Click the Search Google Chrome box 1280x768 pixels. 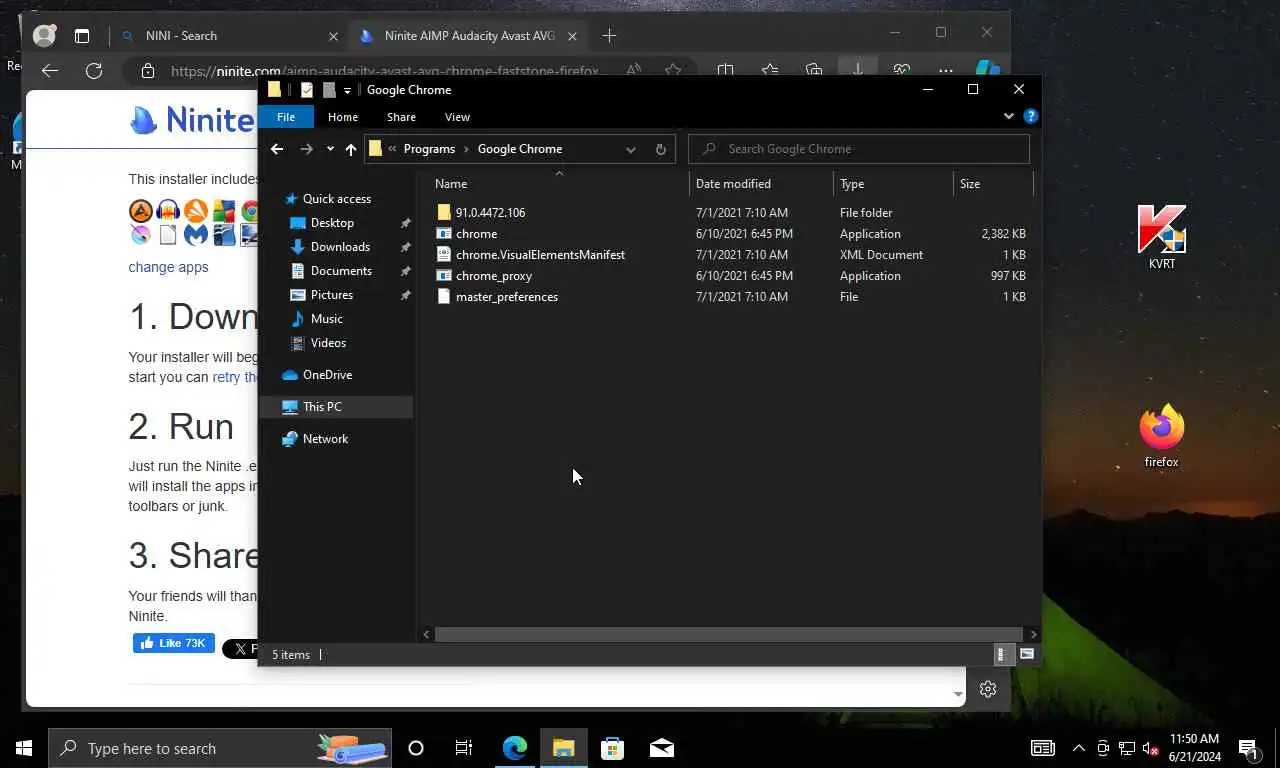(859, 149)
